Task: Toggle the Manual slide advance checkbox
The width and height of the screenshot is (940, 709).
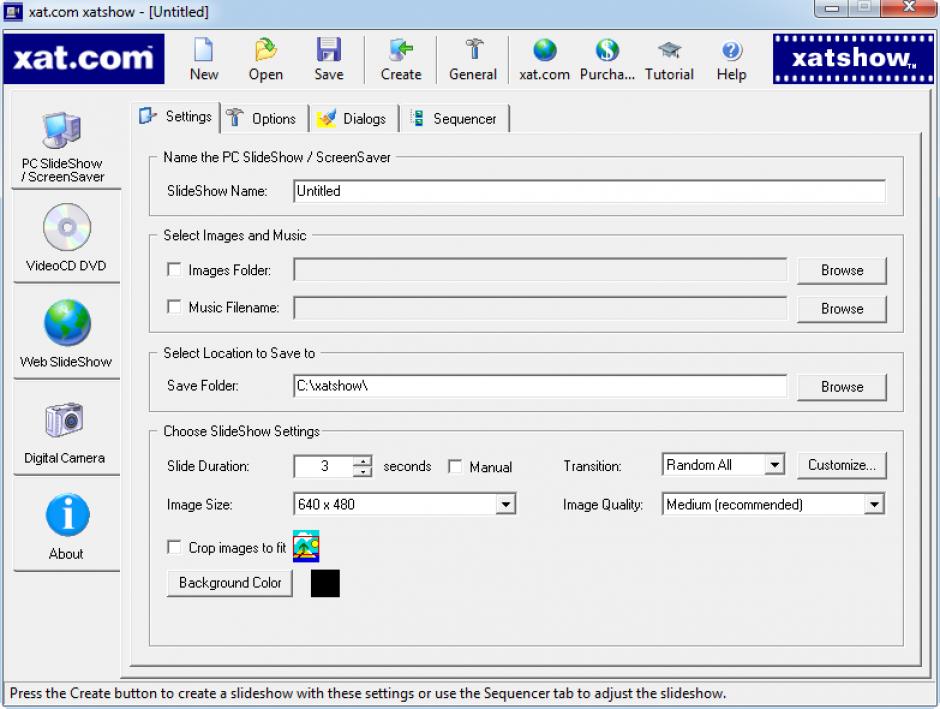Action: (455, 466)
